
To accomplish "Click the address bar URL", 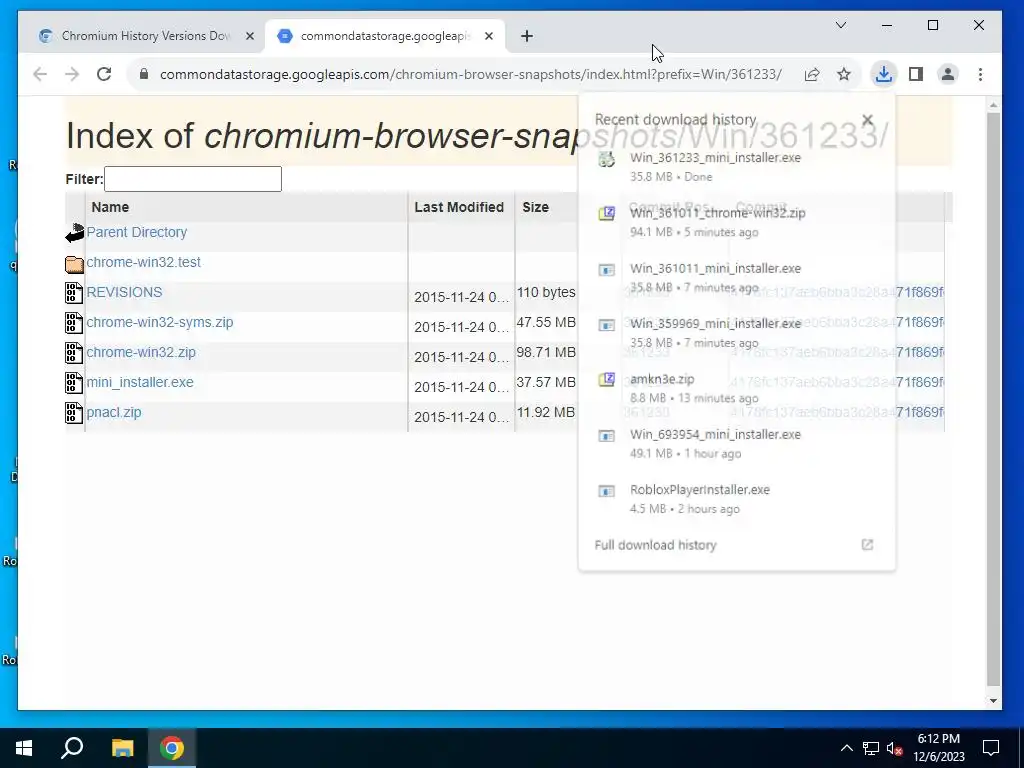I will [470, 74].
